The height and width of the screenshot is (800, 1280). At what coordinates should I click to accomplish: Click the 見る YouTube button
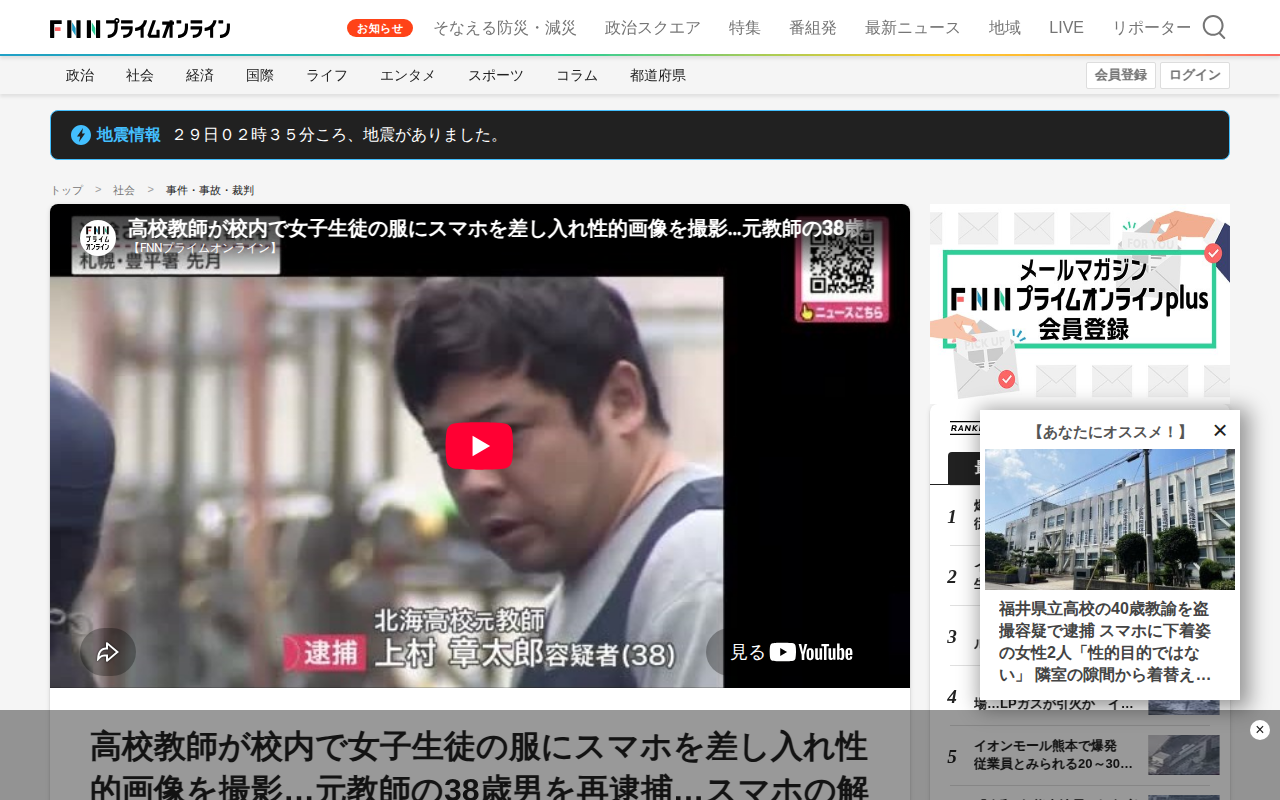click(791, 652)
